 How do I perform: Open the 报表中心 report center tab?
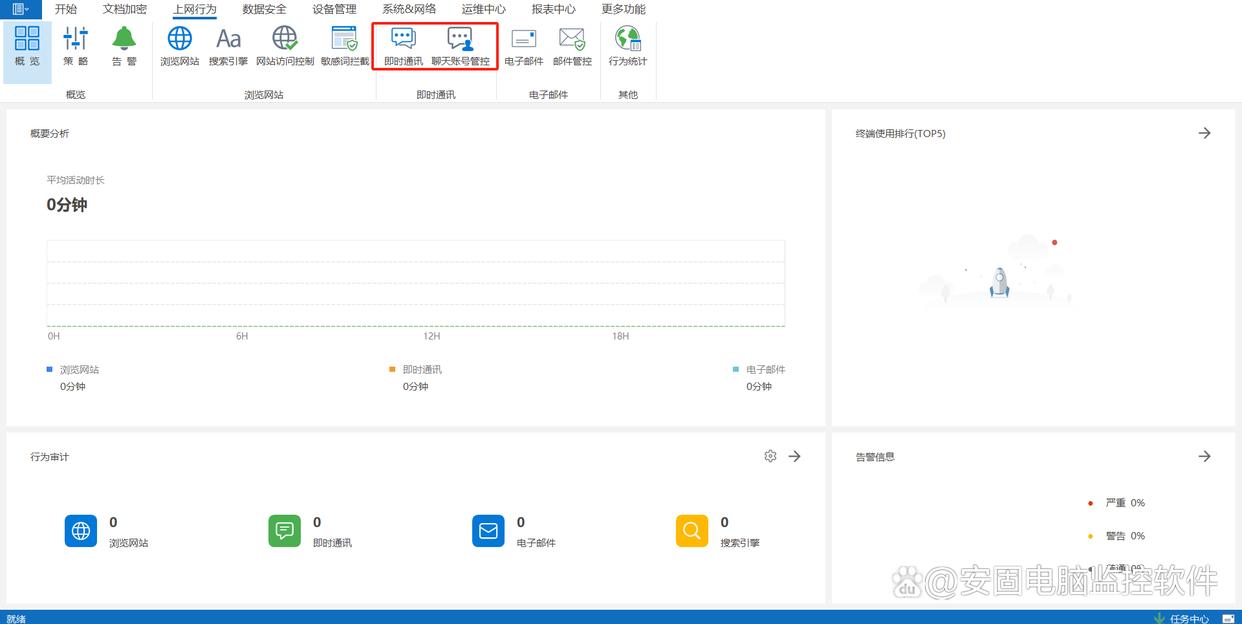(x=553, y=9)
